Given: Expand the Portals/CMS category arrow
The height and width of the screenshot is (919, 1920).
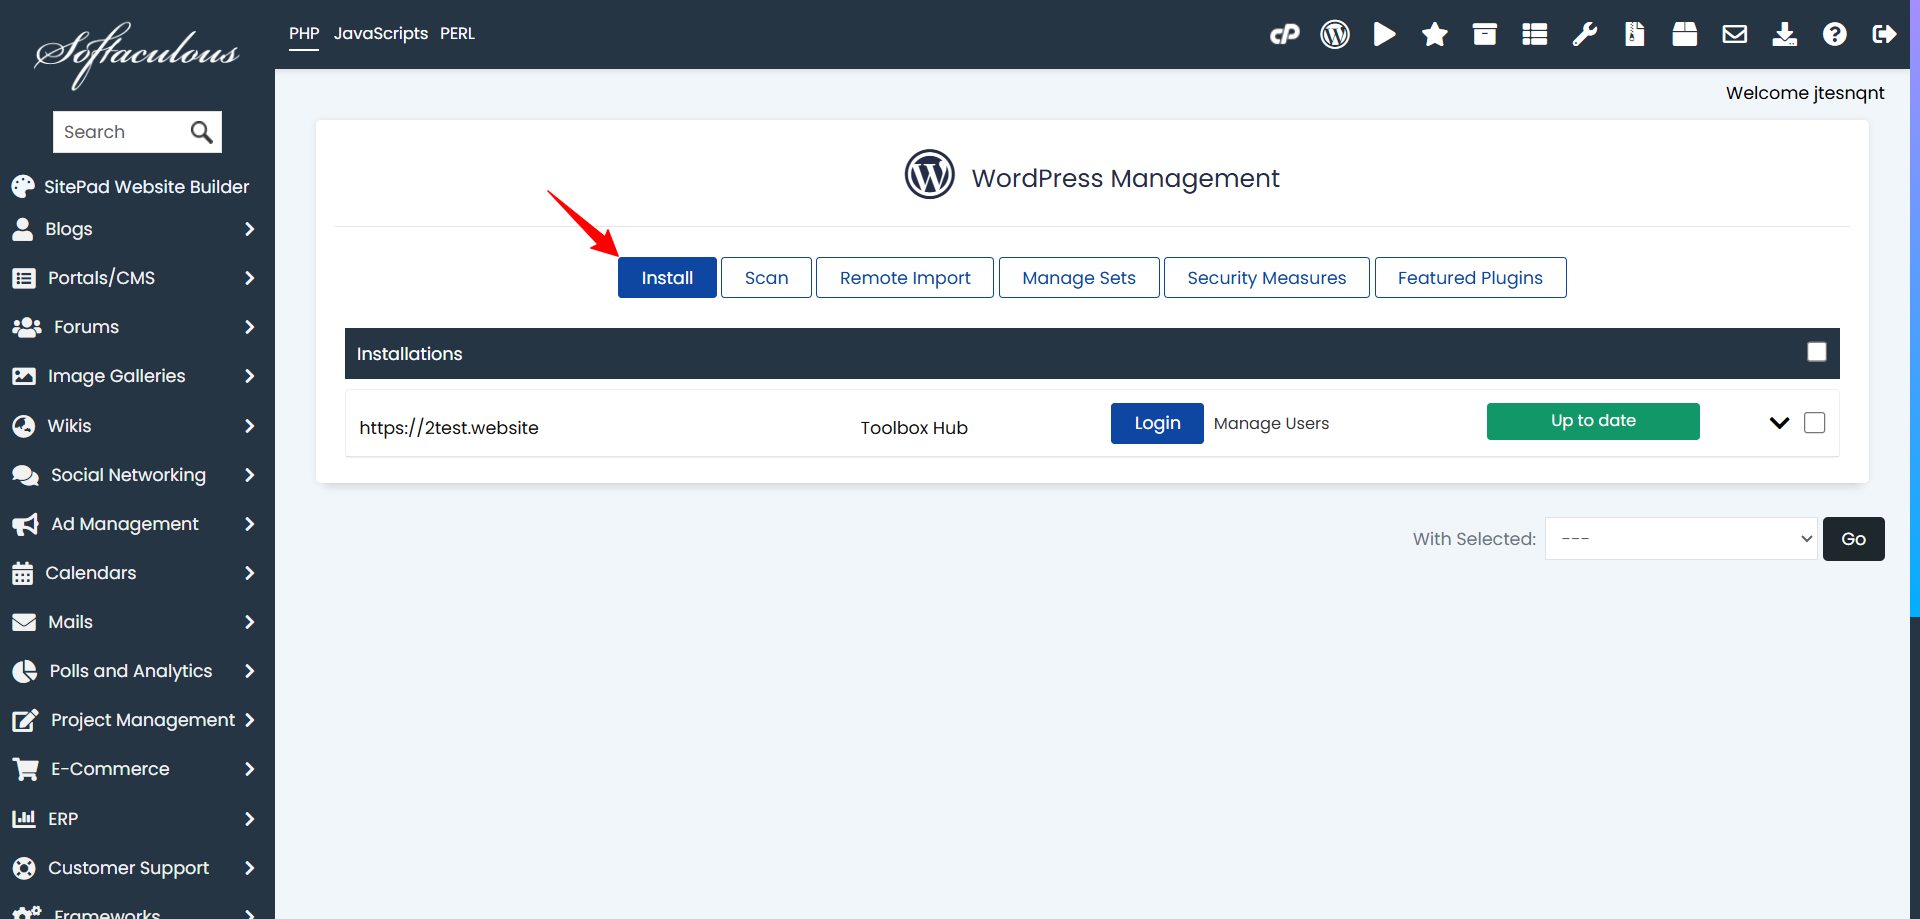Looking at the screenshot, I should click(249, 278).
